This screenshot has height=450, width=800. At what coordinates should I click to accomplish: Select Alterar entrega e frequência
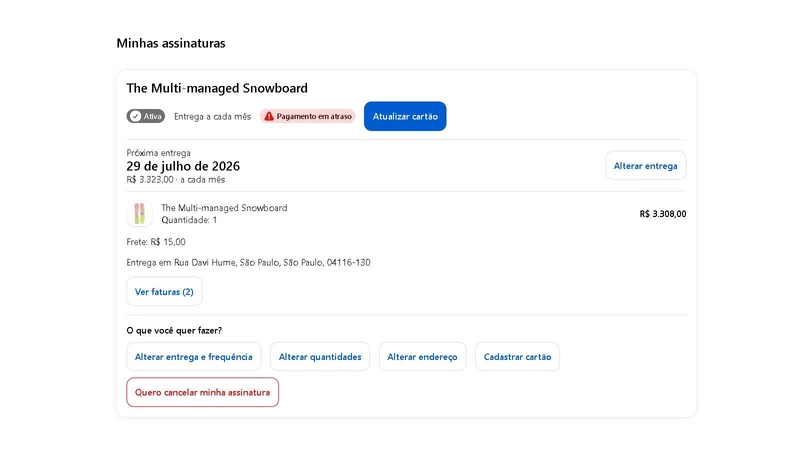(x=194, y=357)
